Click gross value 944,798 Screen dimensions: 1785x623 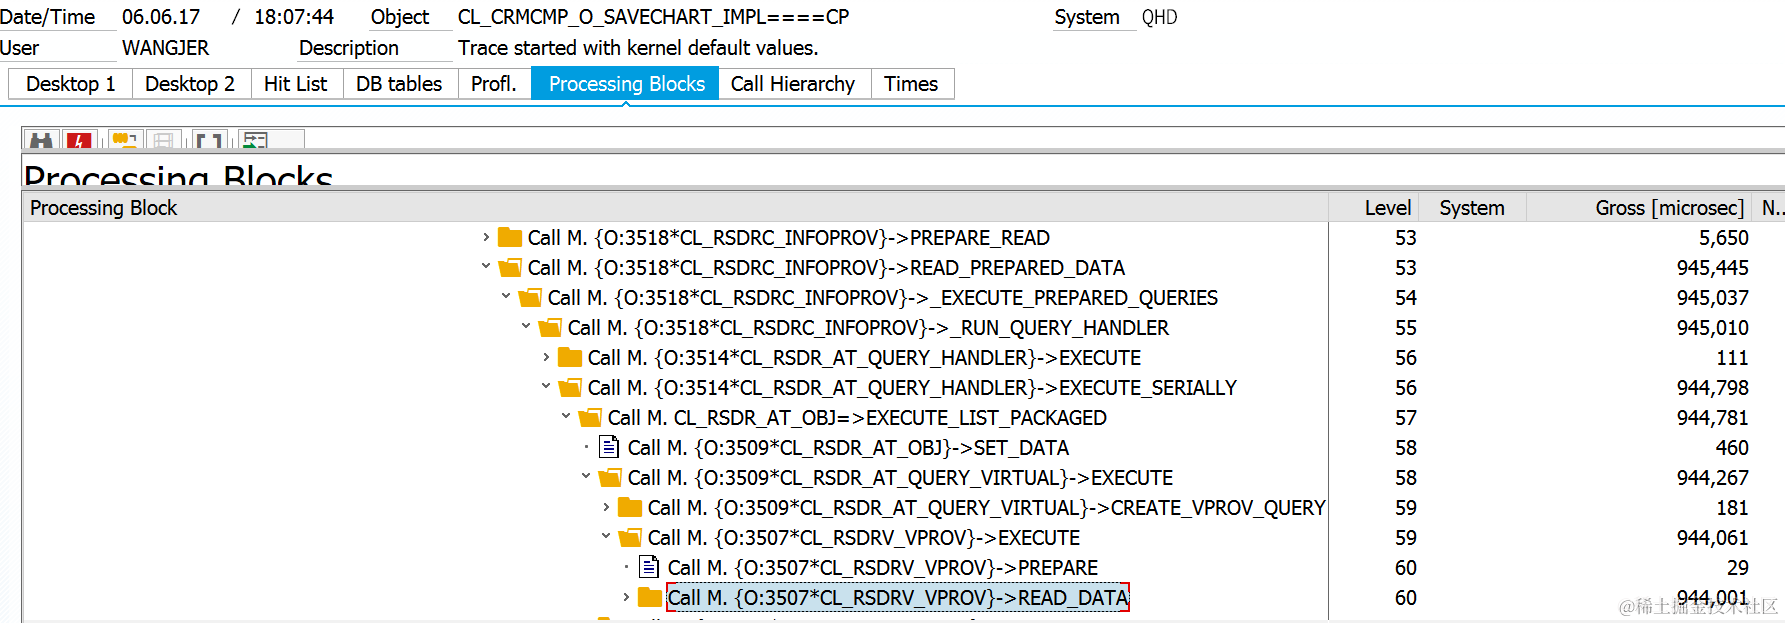(x=1712, y=388)
